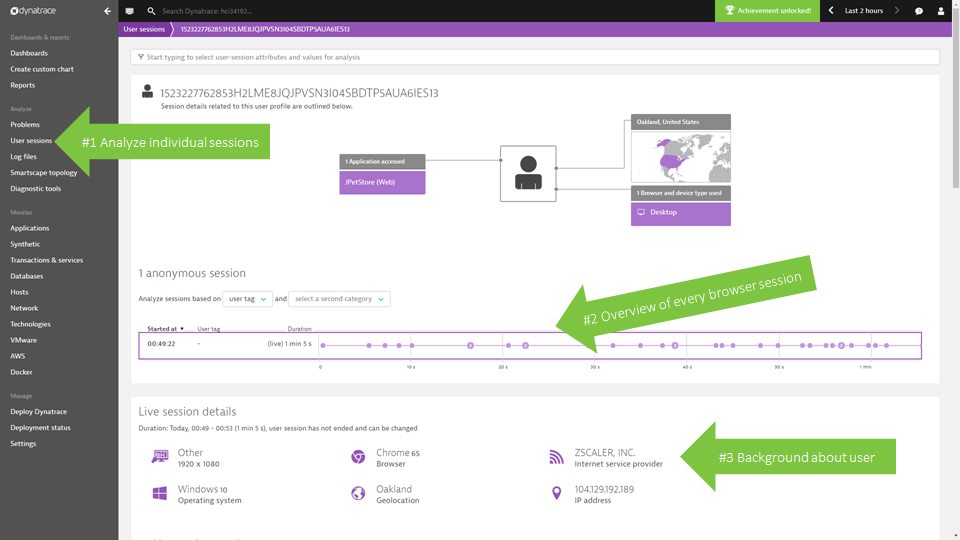Open Log files in sidebar
This screenshot has width=960, height=540.
(x=23, y=157)
